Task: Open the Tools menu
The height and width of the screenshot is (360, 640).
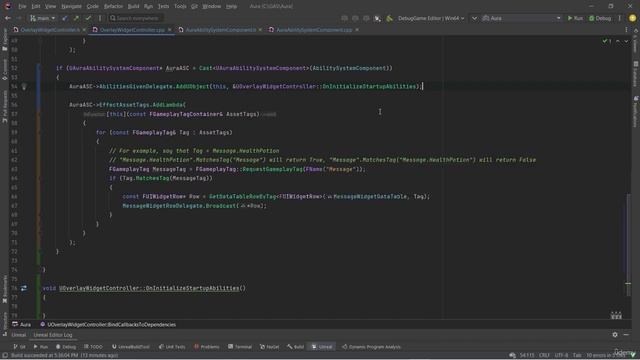Action: coord(180,6)
